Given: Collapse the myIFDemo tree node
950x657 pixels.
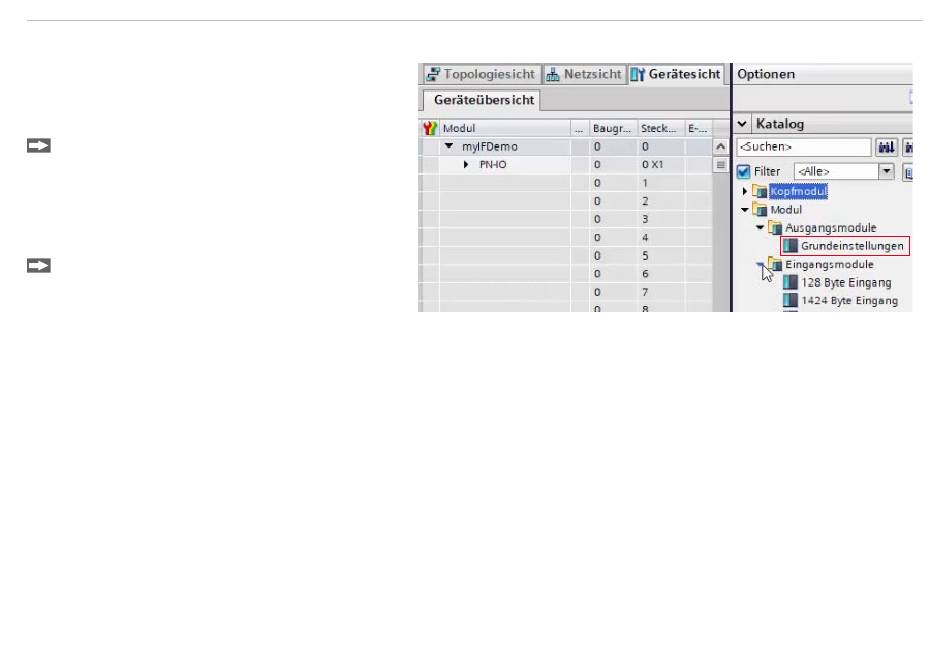Looking at the screenshot, I should (449, 146).
